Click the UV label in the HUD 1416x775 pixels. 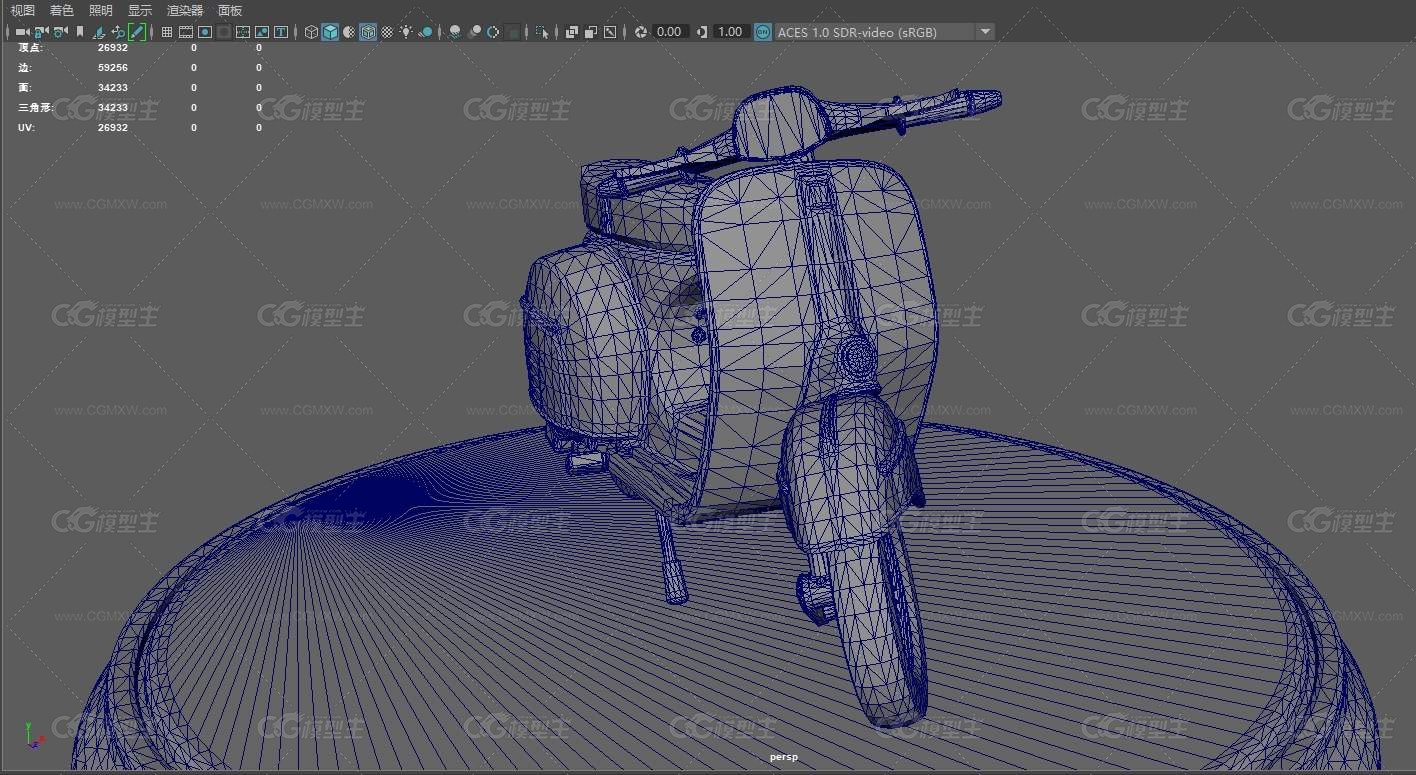pos(26,128)
